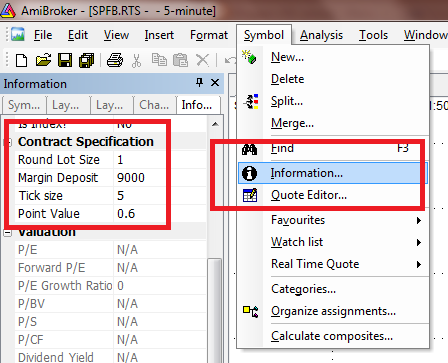Screen dimensions: 448x363
Task: Collapse the Contract Specification section
Action: (8, 142)
